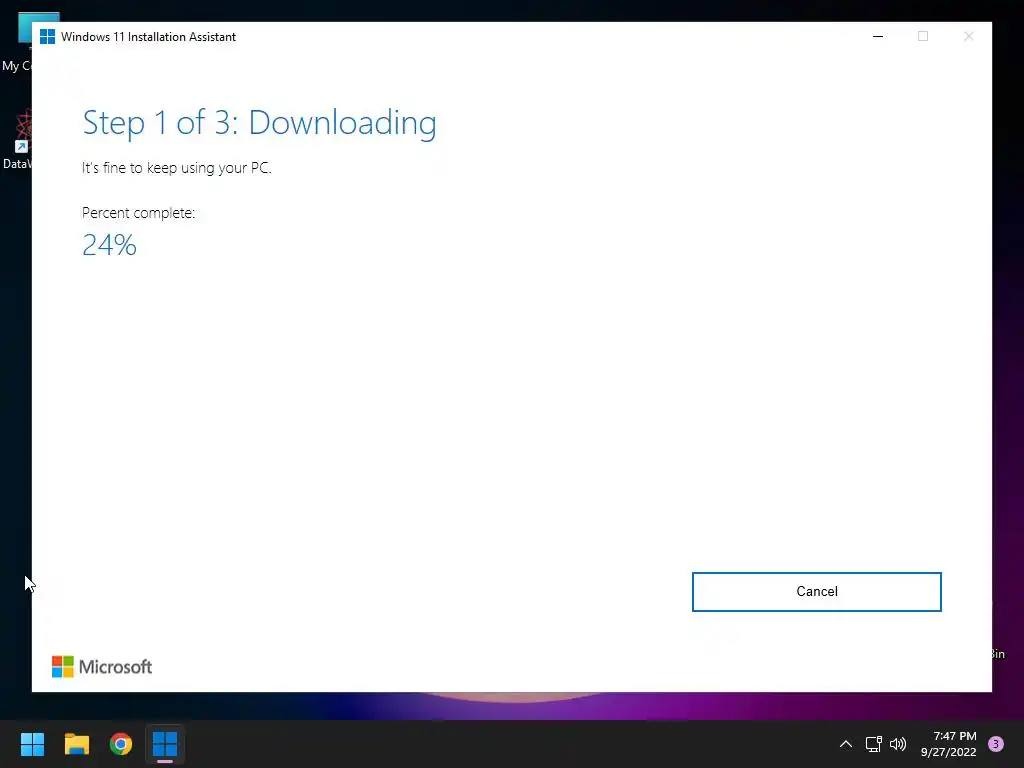1024x768 pixels.
Task: Select the DataV desktop shortcut
Action: (17, 140)
